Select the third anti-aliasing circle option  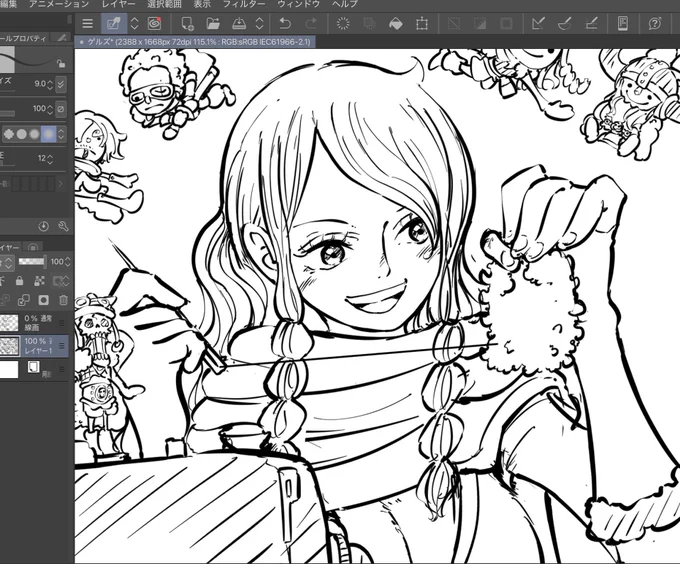point(34,134)
